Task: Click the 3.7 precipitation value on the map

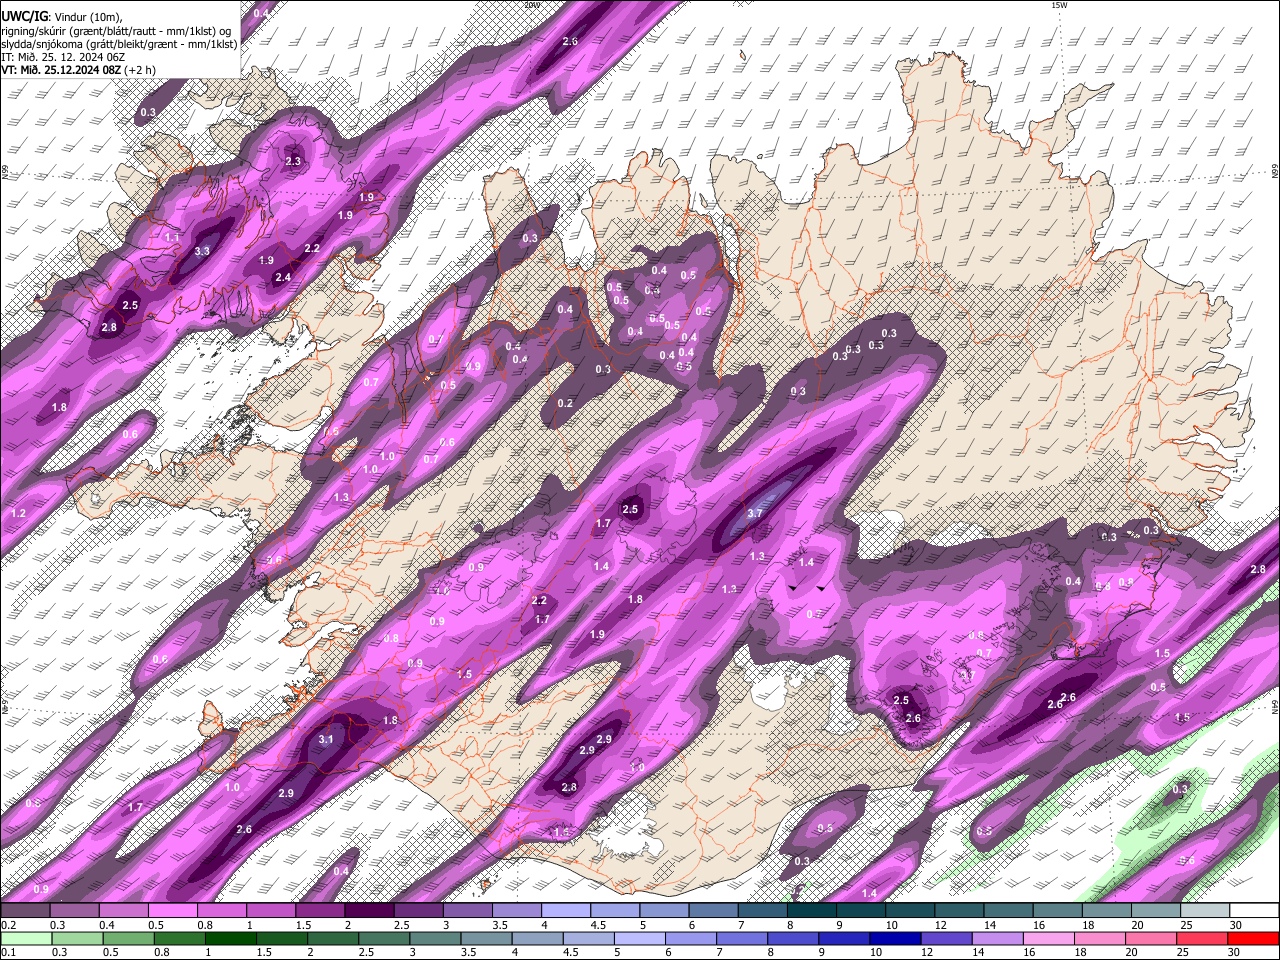Action: 755,513
